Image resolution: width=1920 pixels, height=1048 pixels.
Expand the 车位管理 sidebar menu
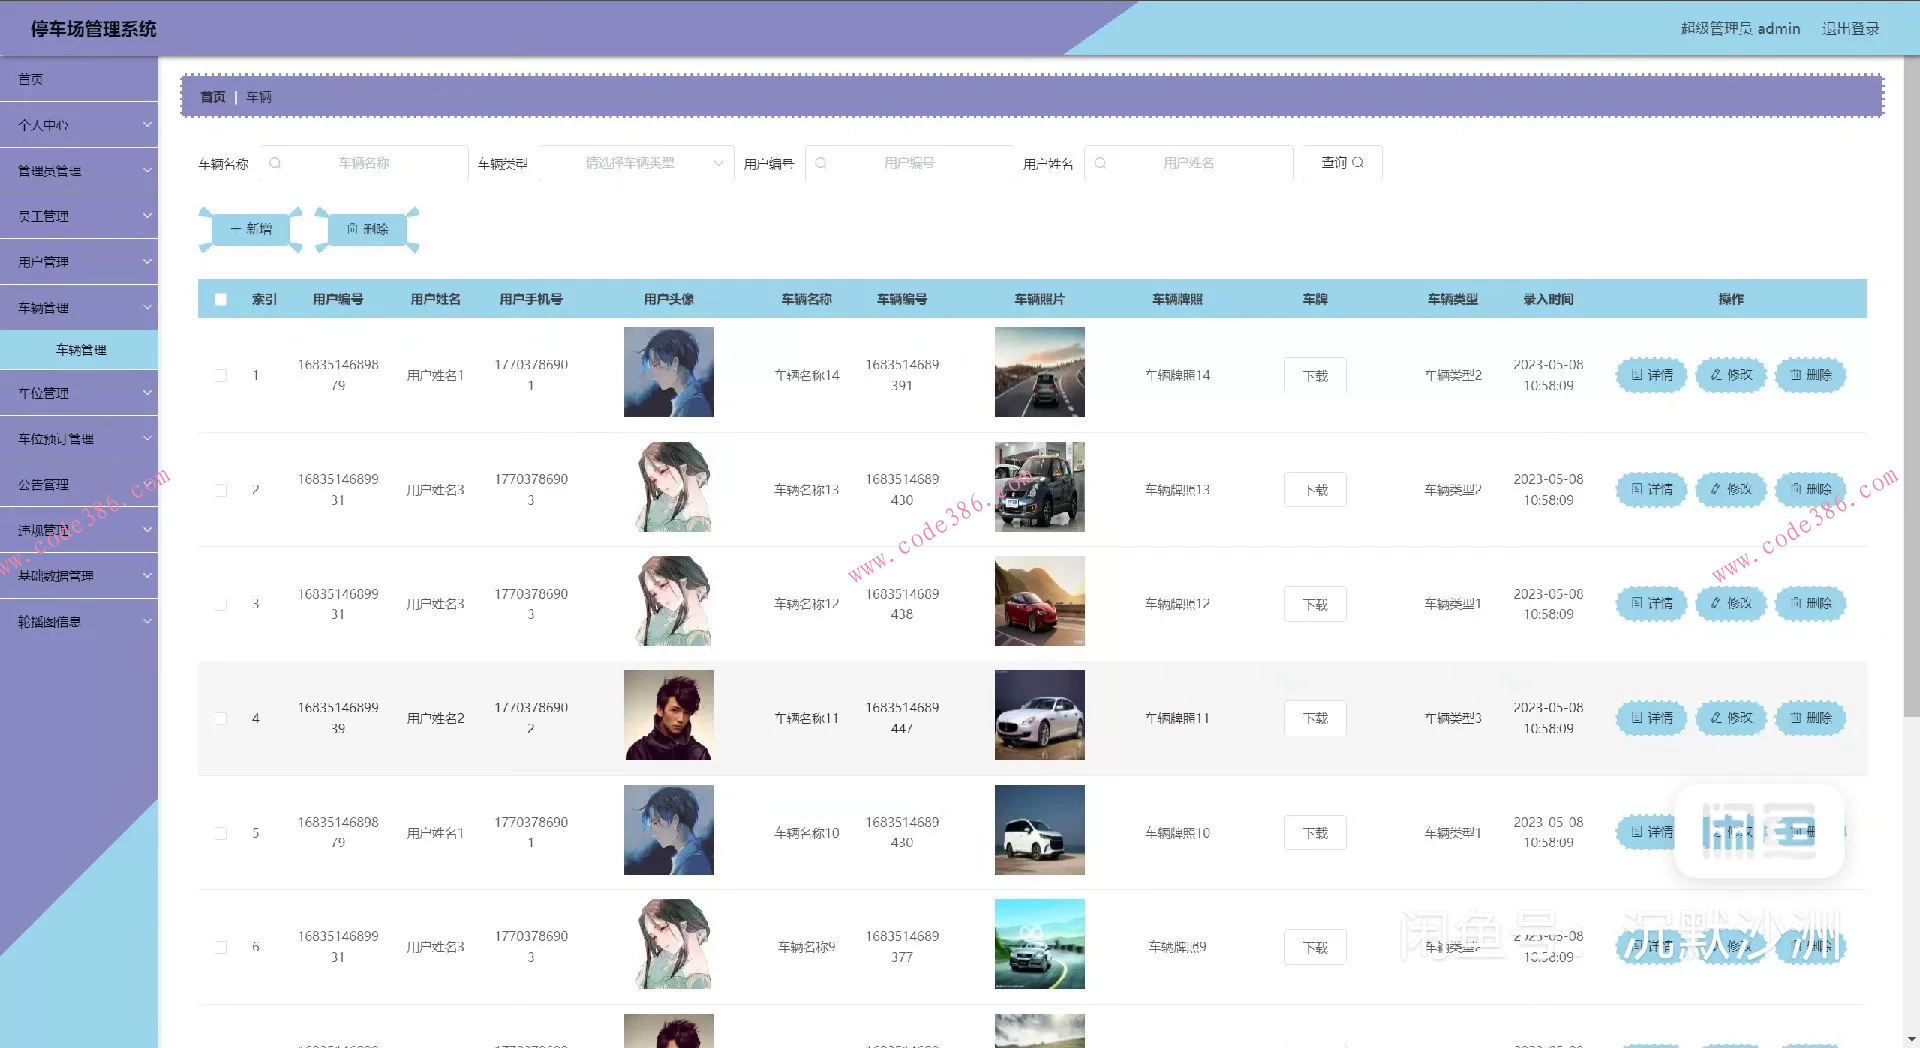point(79,393)
